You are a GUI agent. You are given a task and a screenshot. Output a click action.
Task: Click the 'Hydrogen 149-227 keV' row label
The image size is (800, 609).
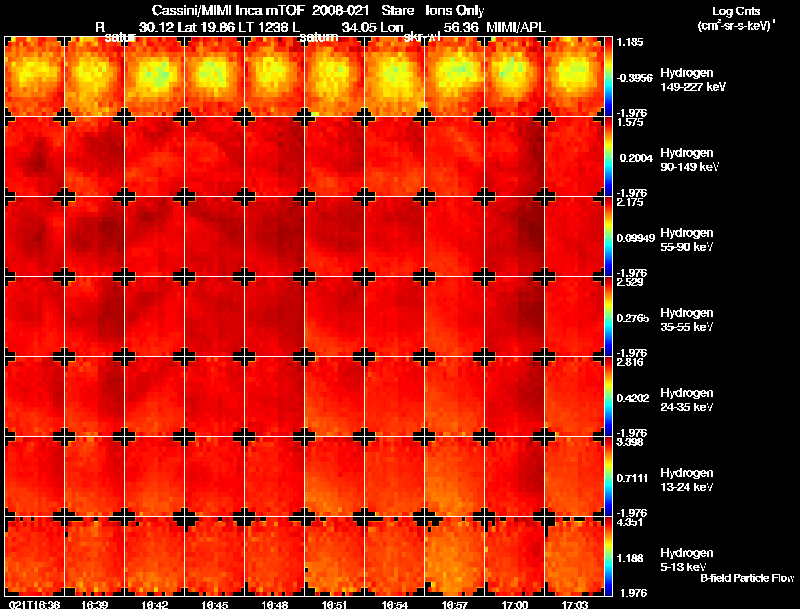(693, 80)
